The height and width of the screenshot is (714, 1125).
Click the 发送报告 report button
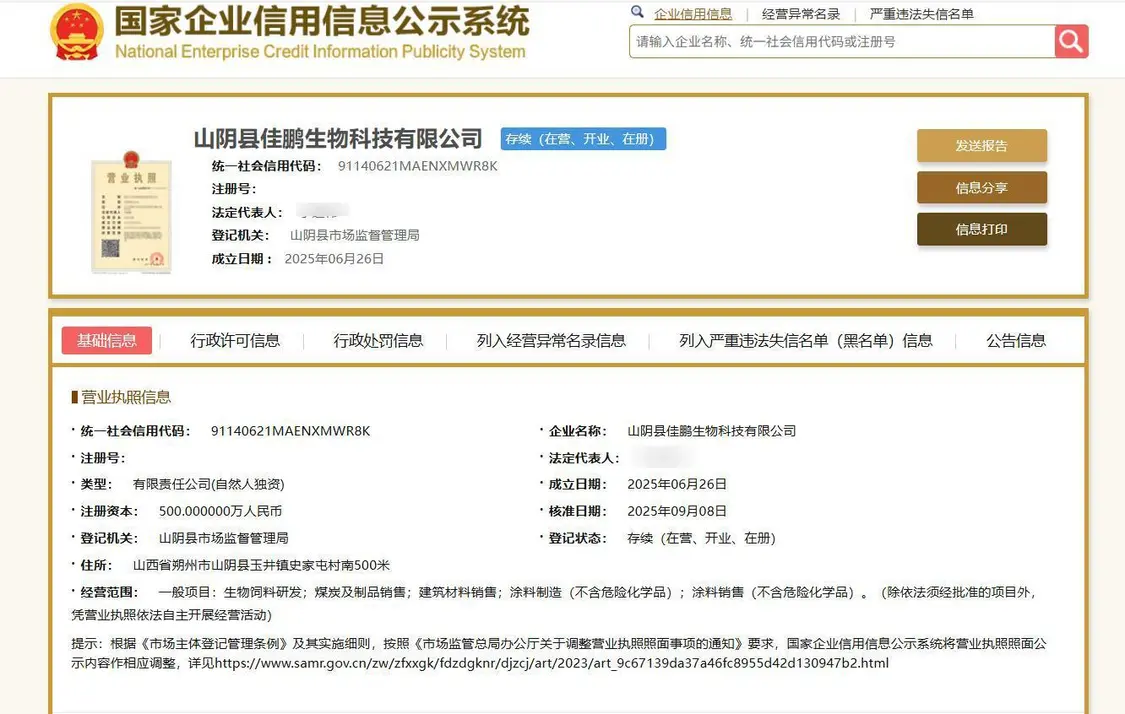[x=981, y=145]
